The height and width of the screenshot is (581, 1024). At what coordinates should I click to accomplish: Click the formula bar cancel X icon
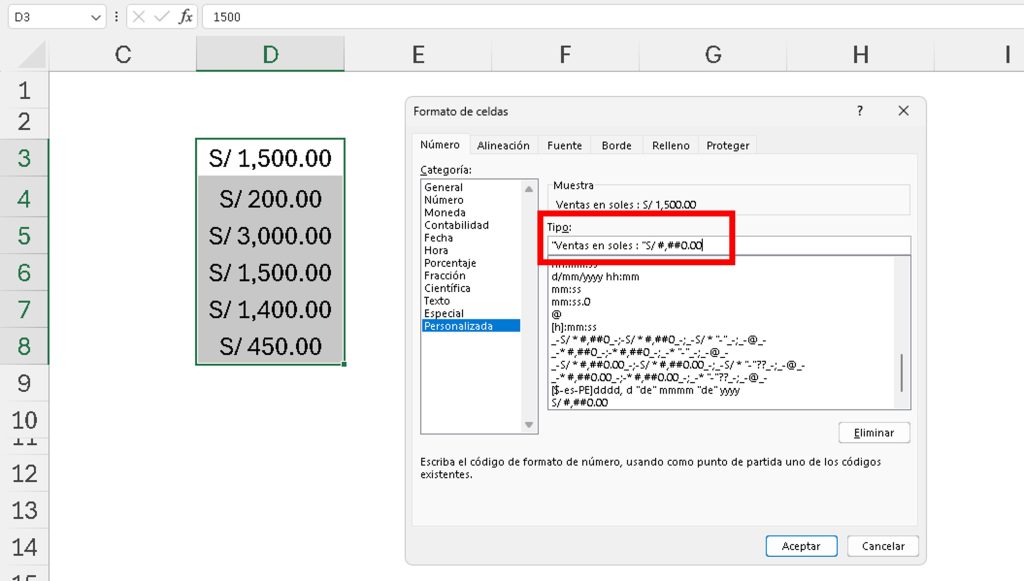tap(138, 17)
